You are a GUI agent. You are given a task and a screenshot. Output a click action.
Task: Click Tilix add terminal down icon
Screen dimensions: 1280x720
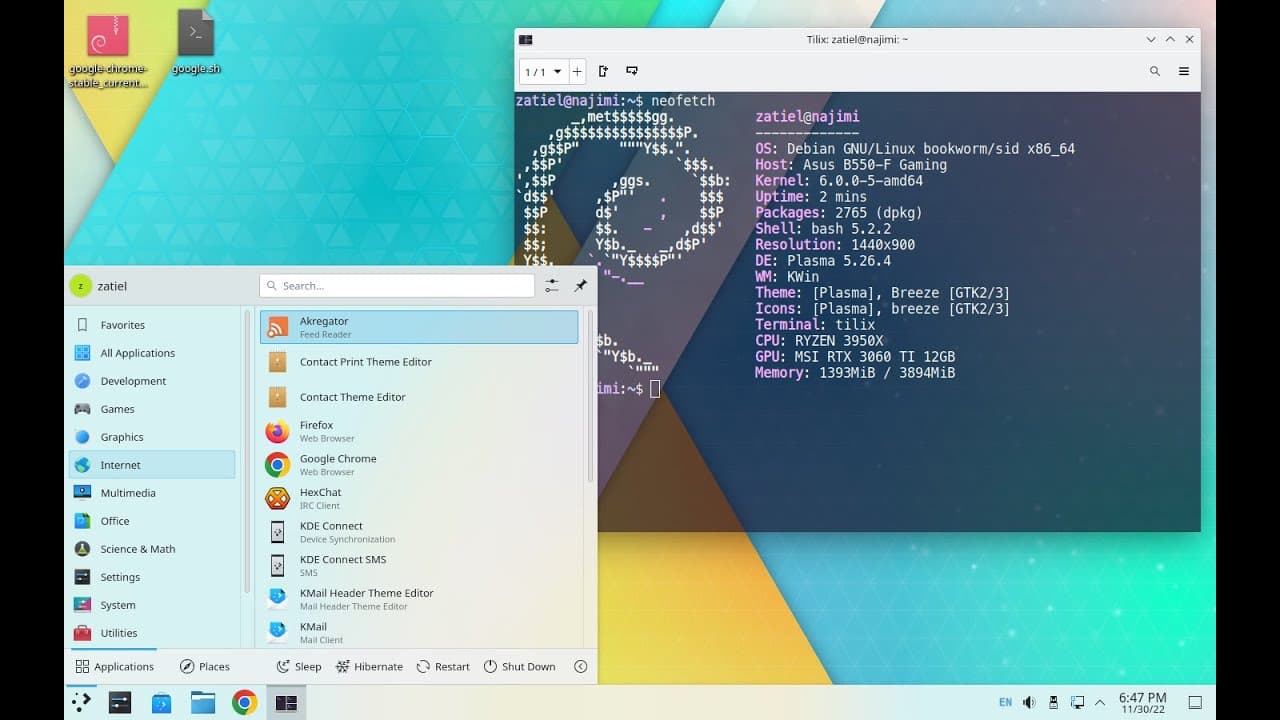[632, 72]
